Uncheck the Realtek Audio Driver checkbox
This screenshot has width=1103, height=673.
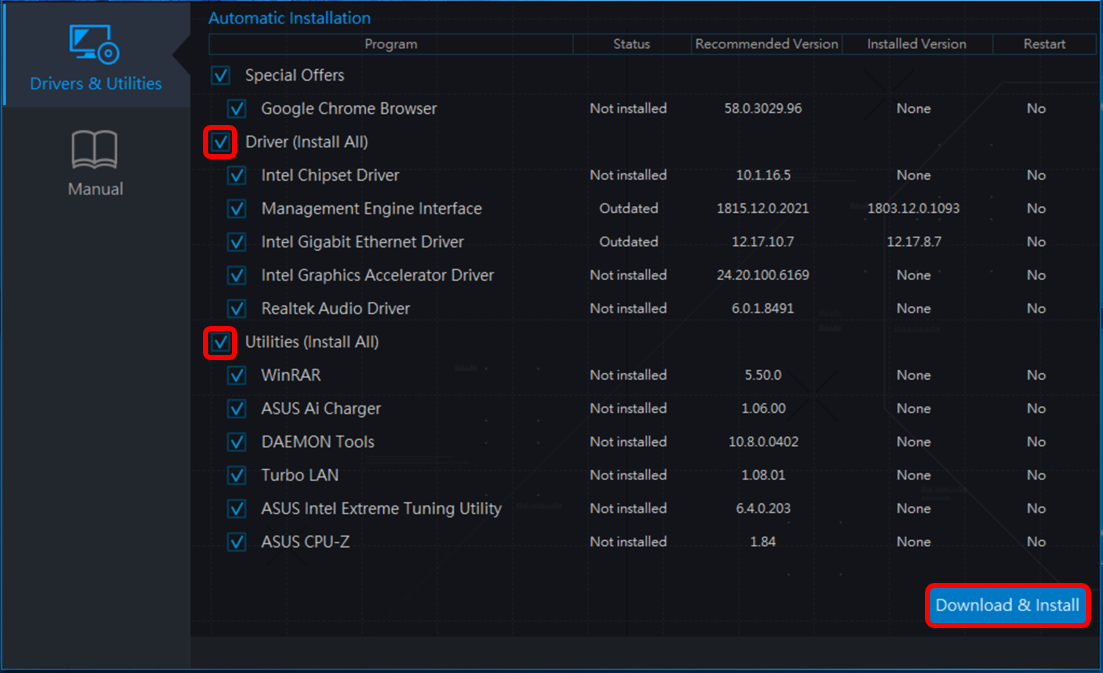click(237, 309)
